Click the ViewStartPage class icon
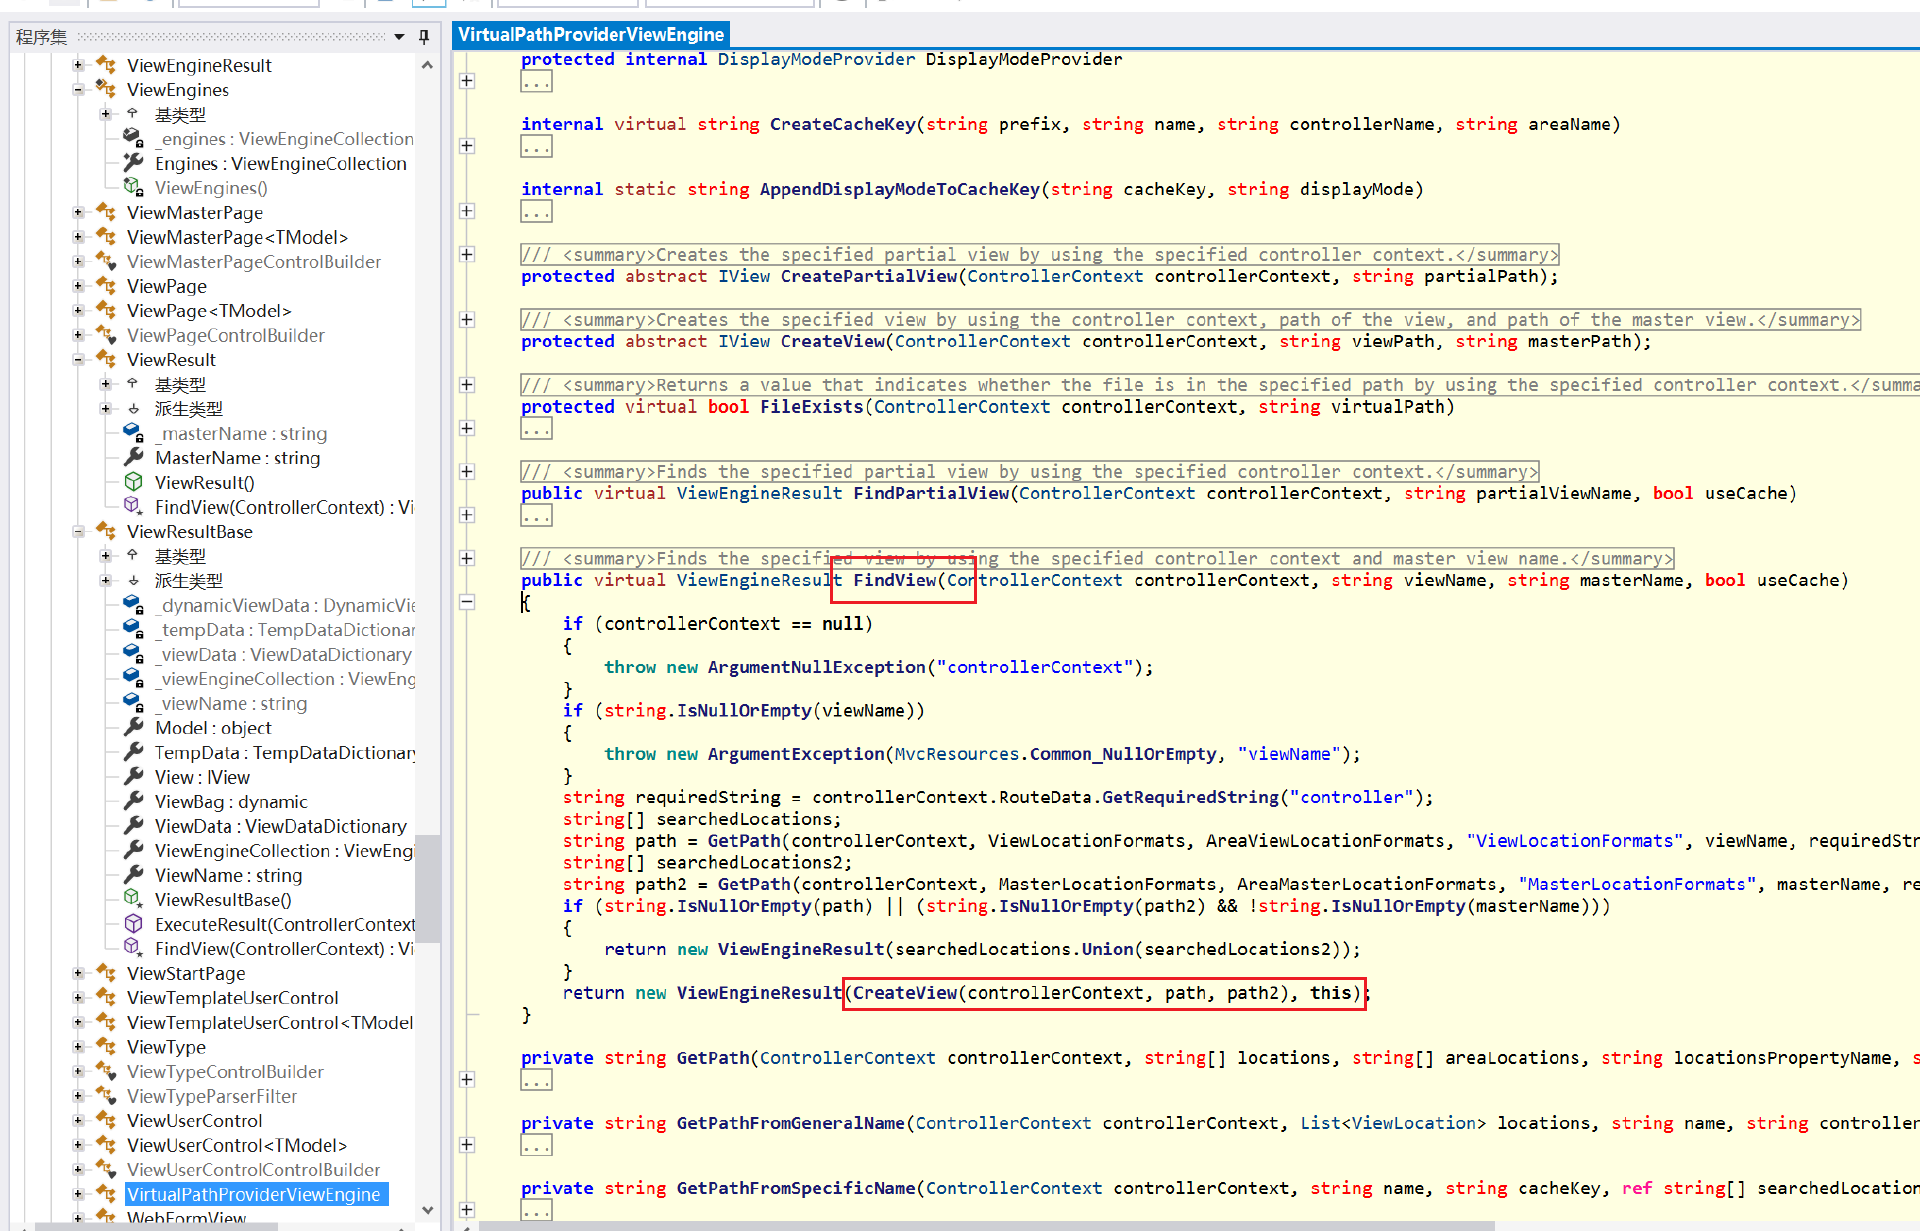The width and height of the screenshot is (1920, 1231). click(106, 973)
